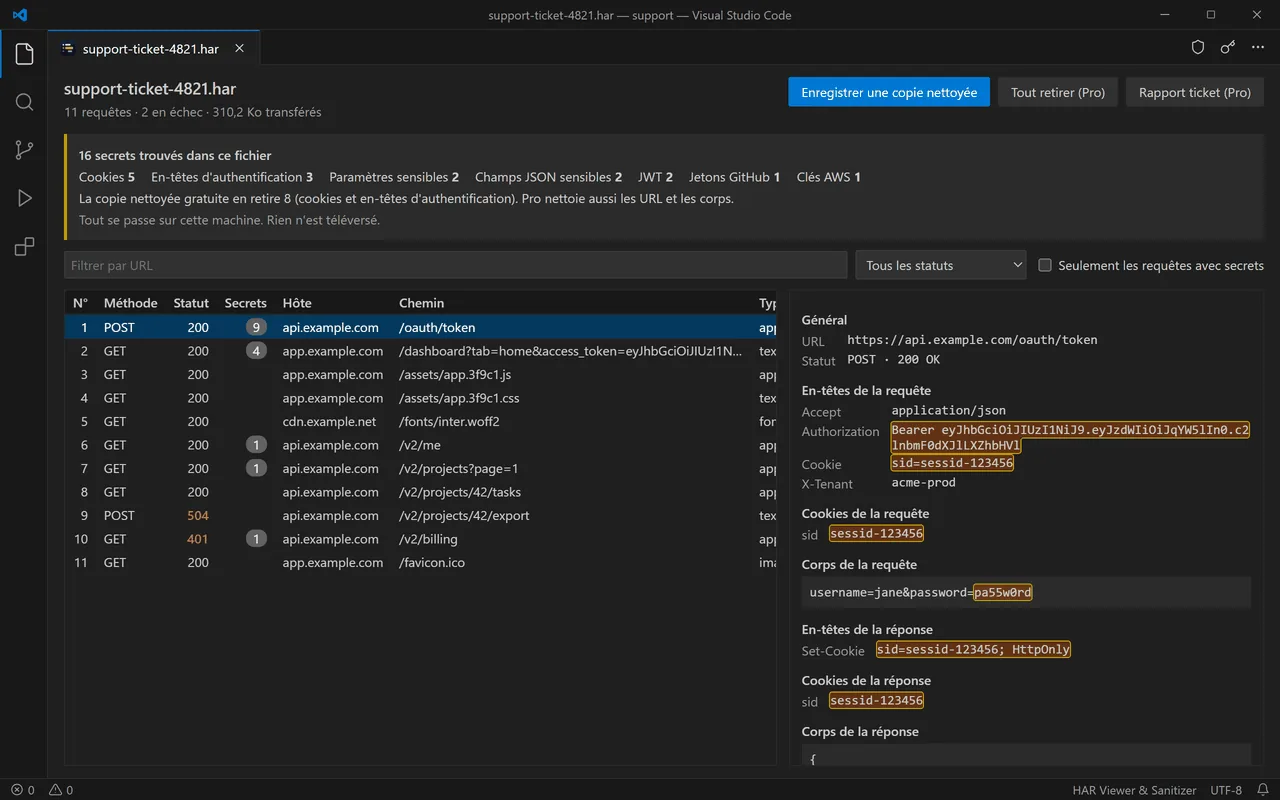Click En-têtes d'authentification 3 summary entry
The width and height of the screenshot is (1280, 800).
[232, 177]
